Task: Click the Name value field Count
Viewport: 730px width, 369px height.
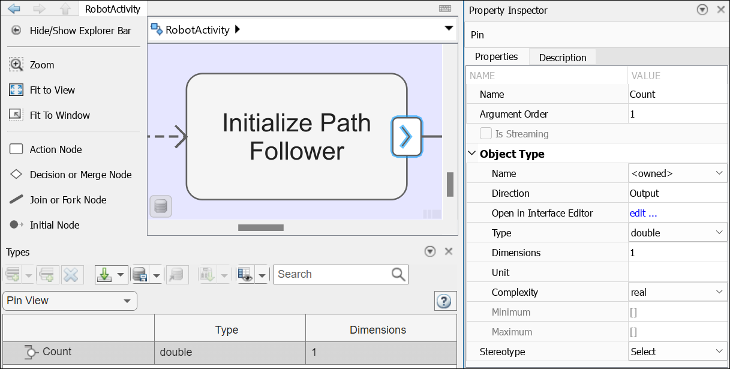Action: [x=677, y=94]
